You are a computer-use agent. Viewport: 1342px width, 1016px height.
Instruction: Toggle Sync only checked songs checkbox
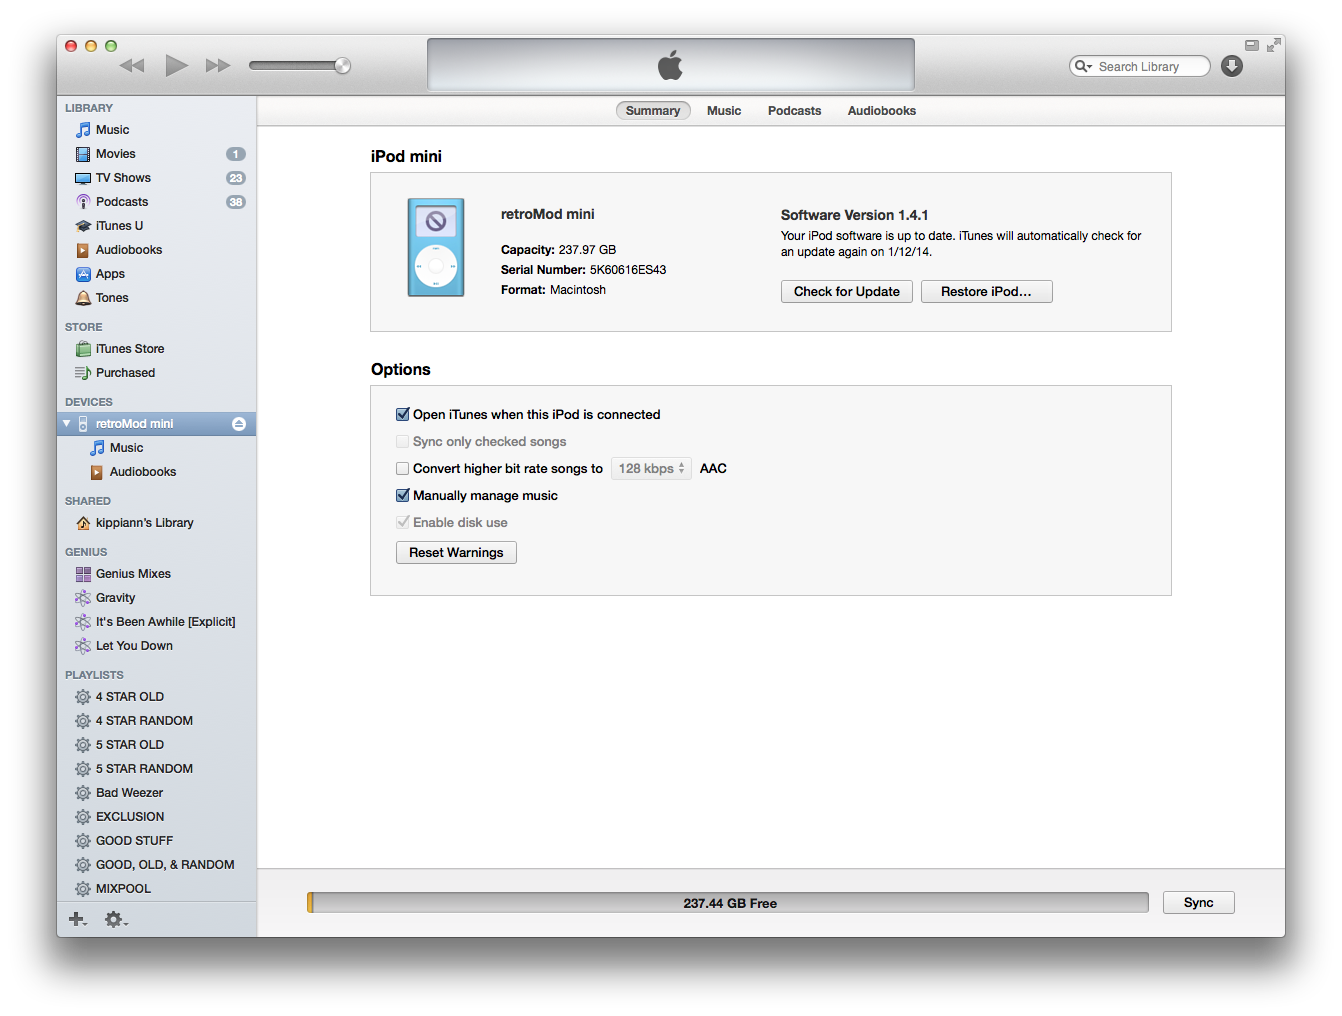(x=403, y=442)
